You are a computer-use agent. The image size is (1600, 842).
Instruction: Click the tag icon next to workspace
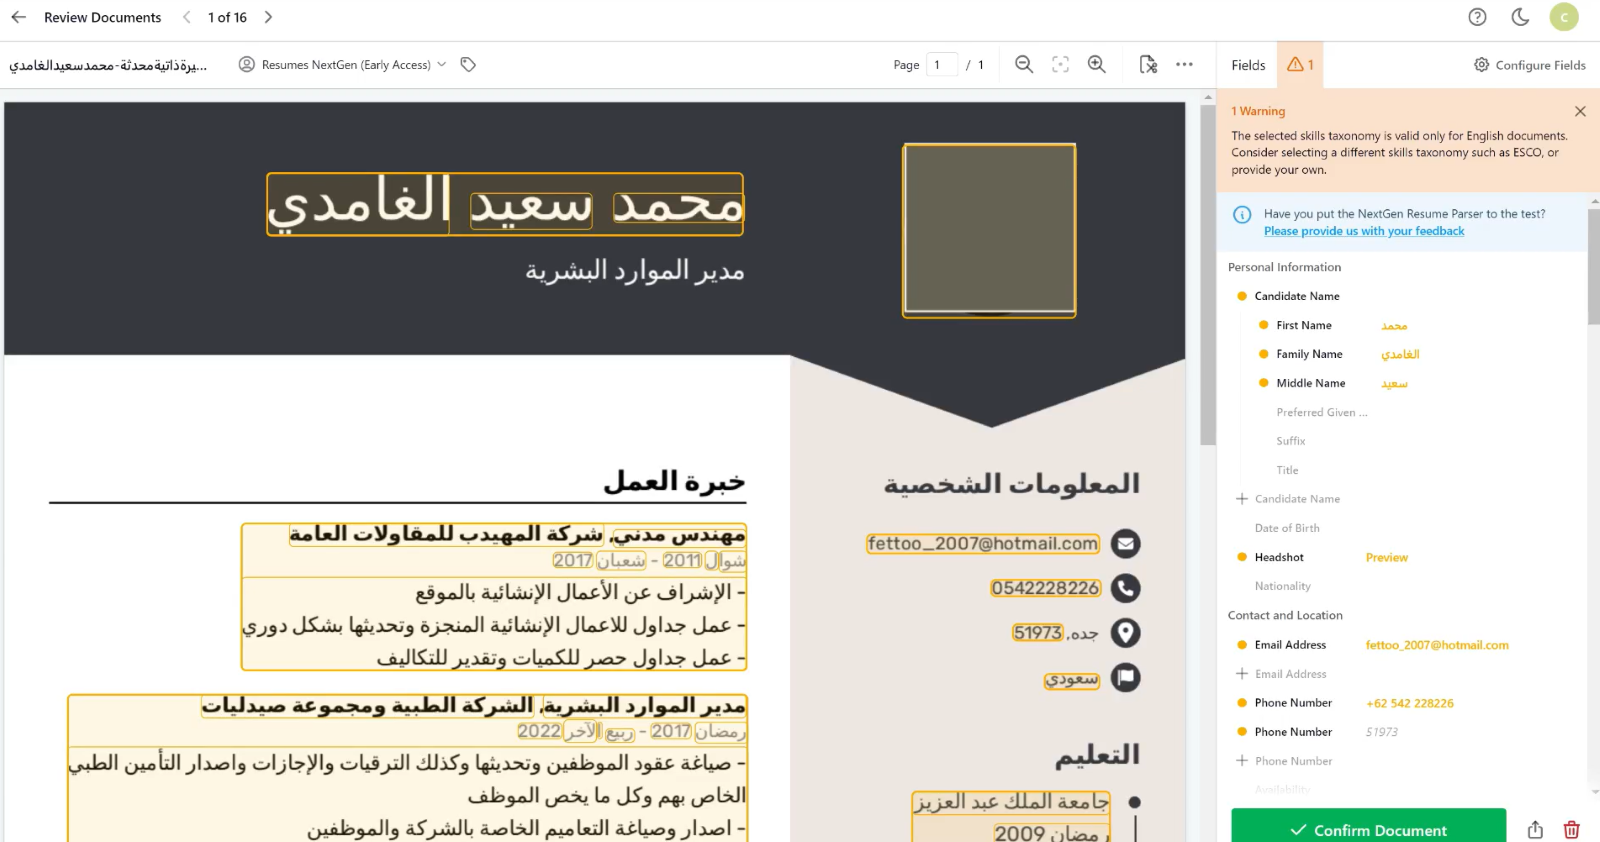pos(468,65)
